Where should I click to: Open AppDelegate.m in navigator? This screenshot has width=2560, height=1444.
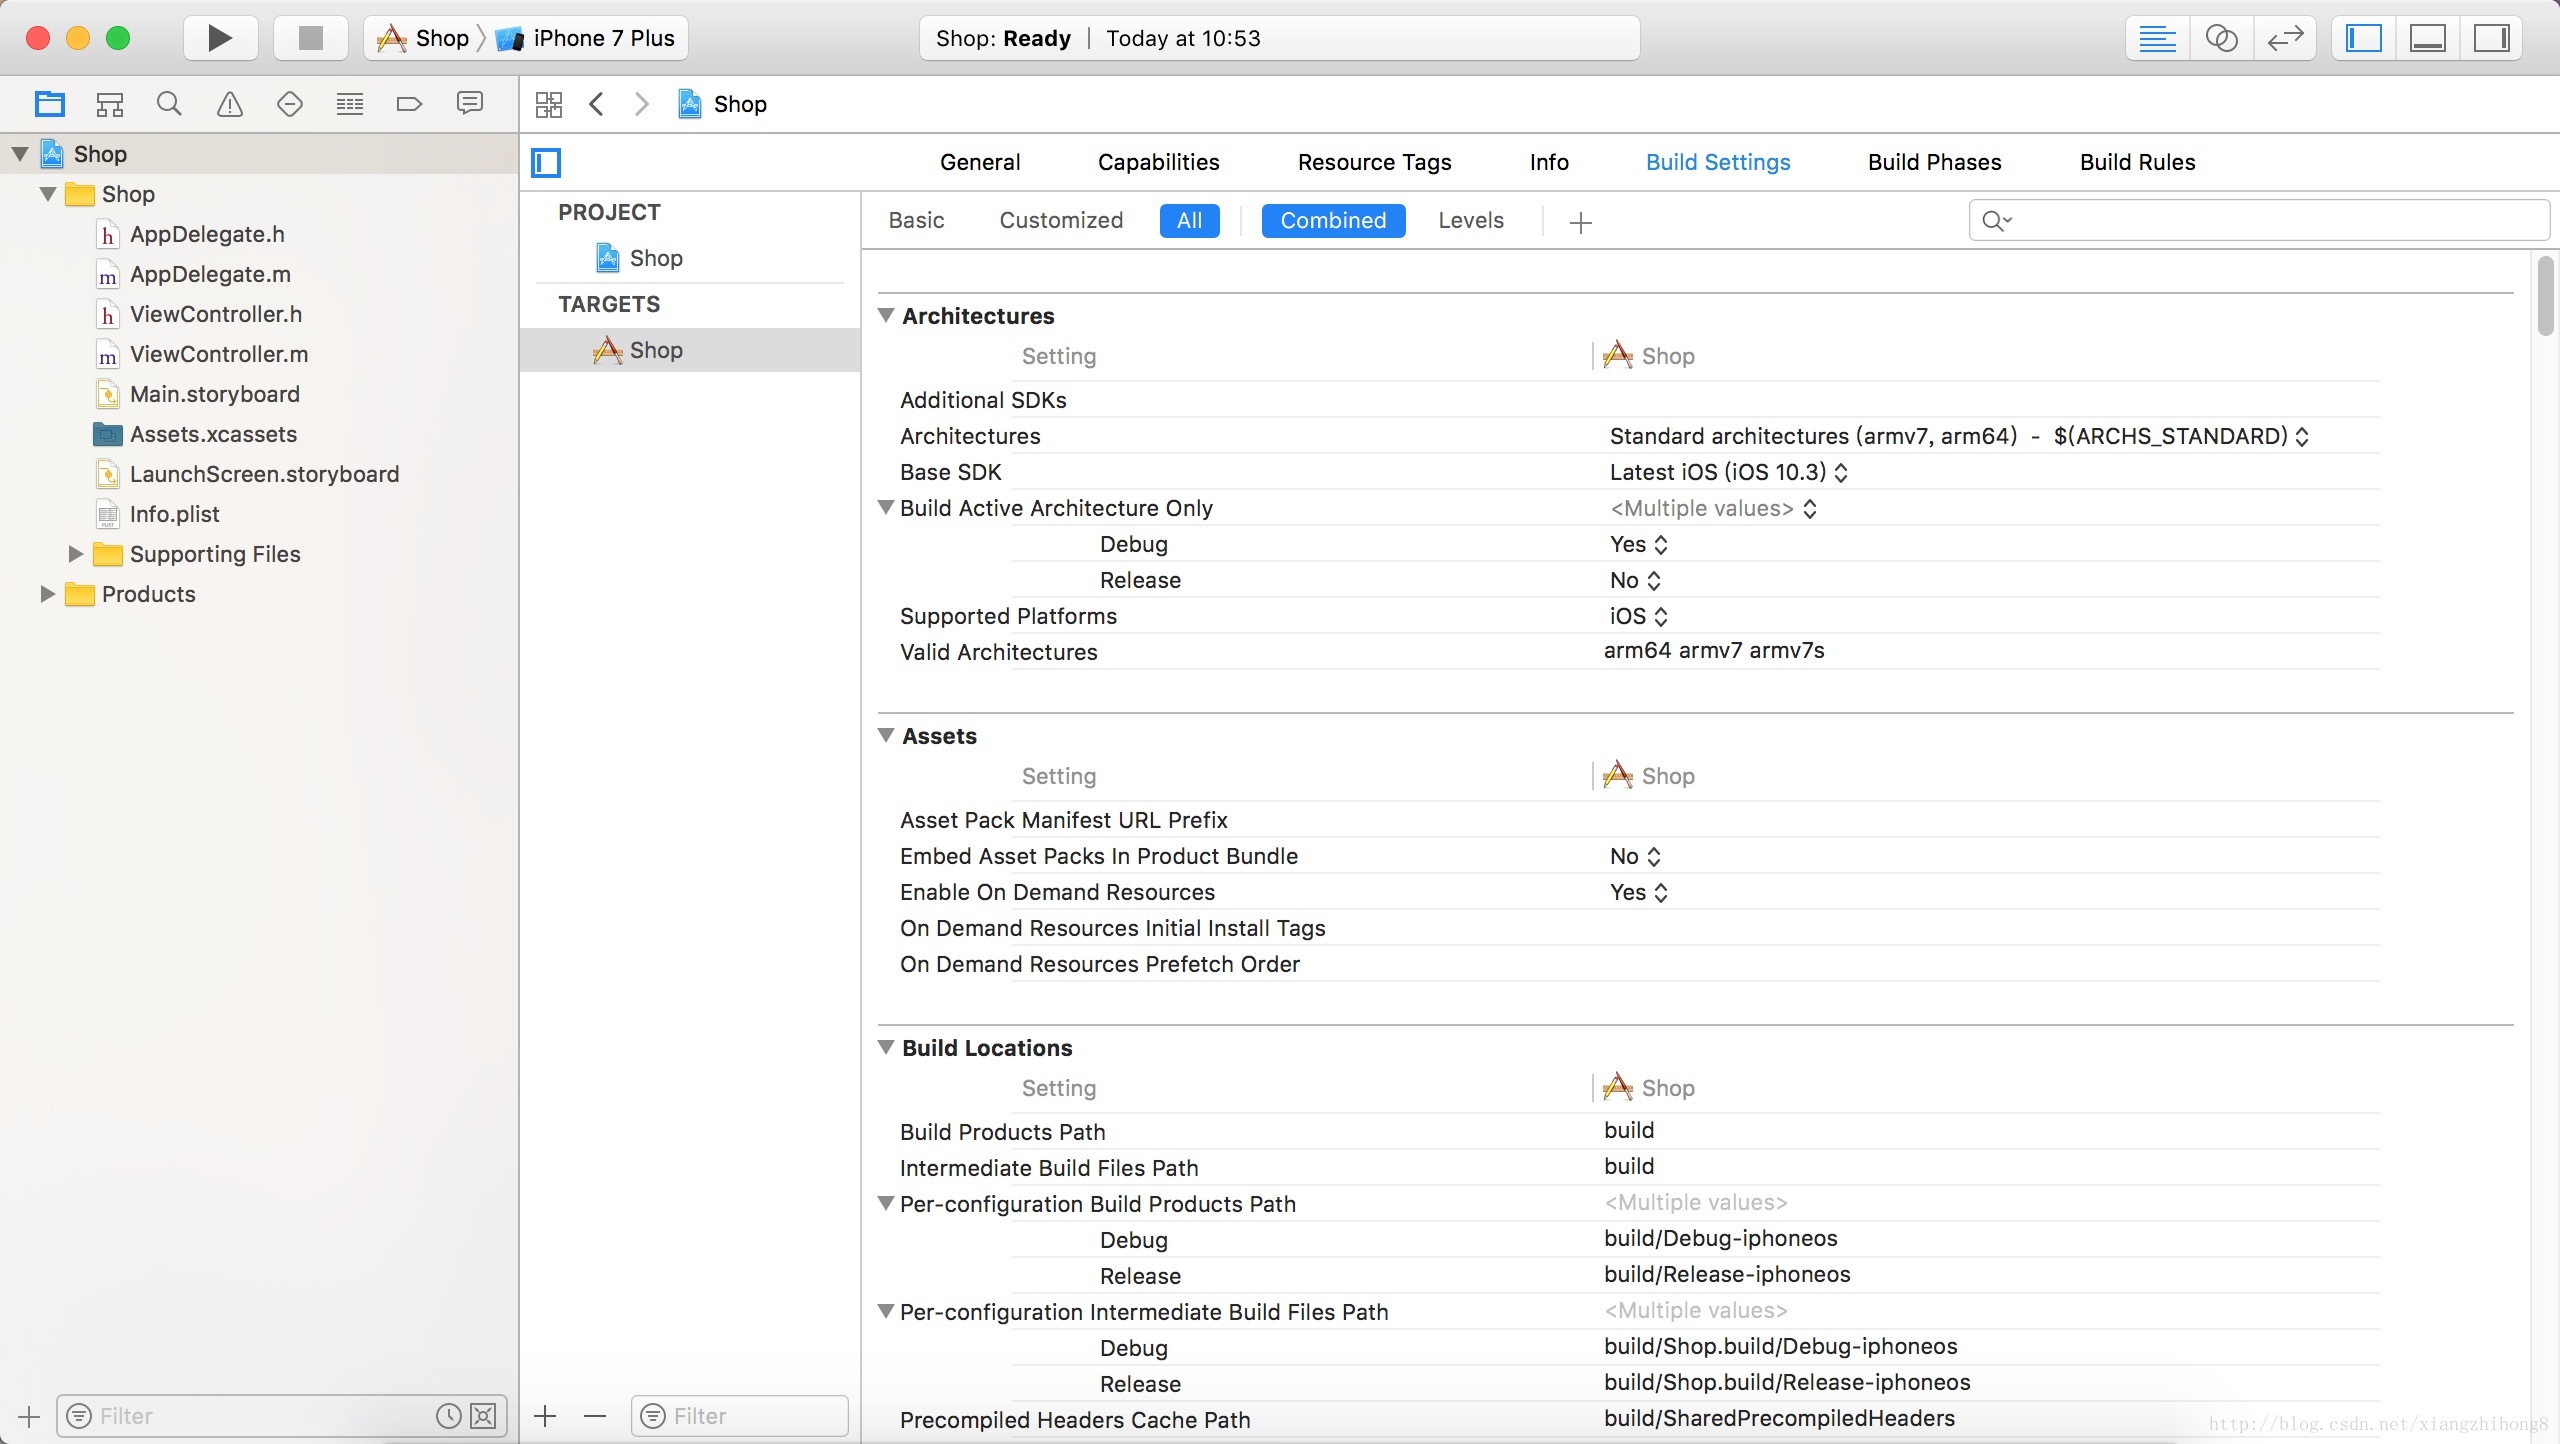coord(210,274)
